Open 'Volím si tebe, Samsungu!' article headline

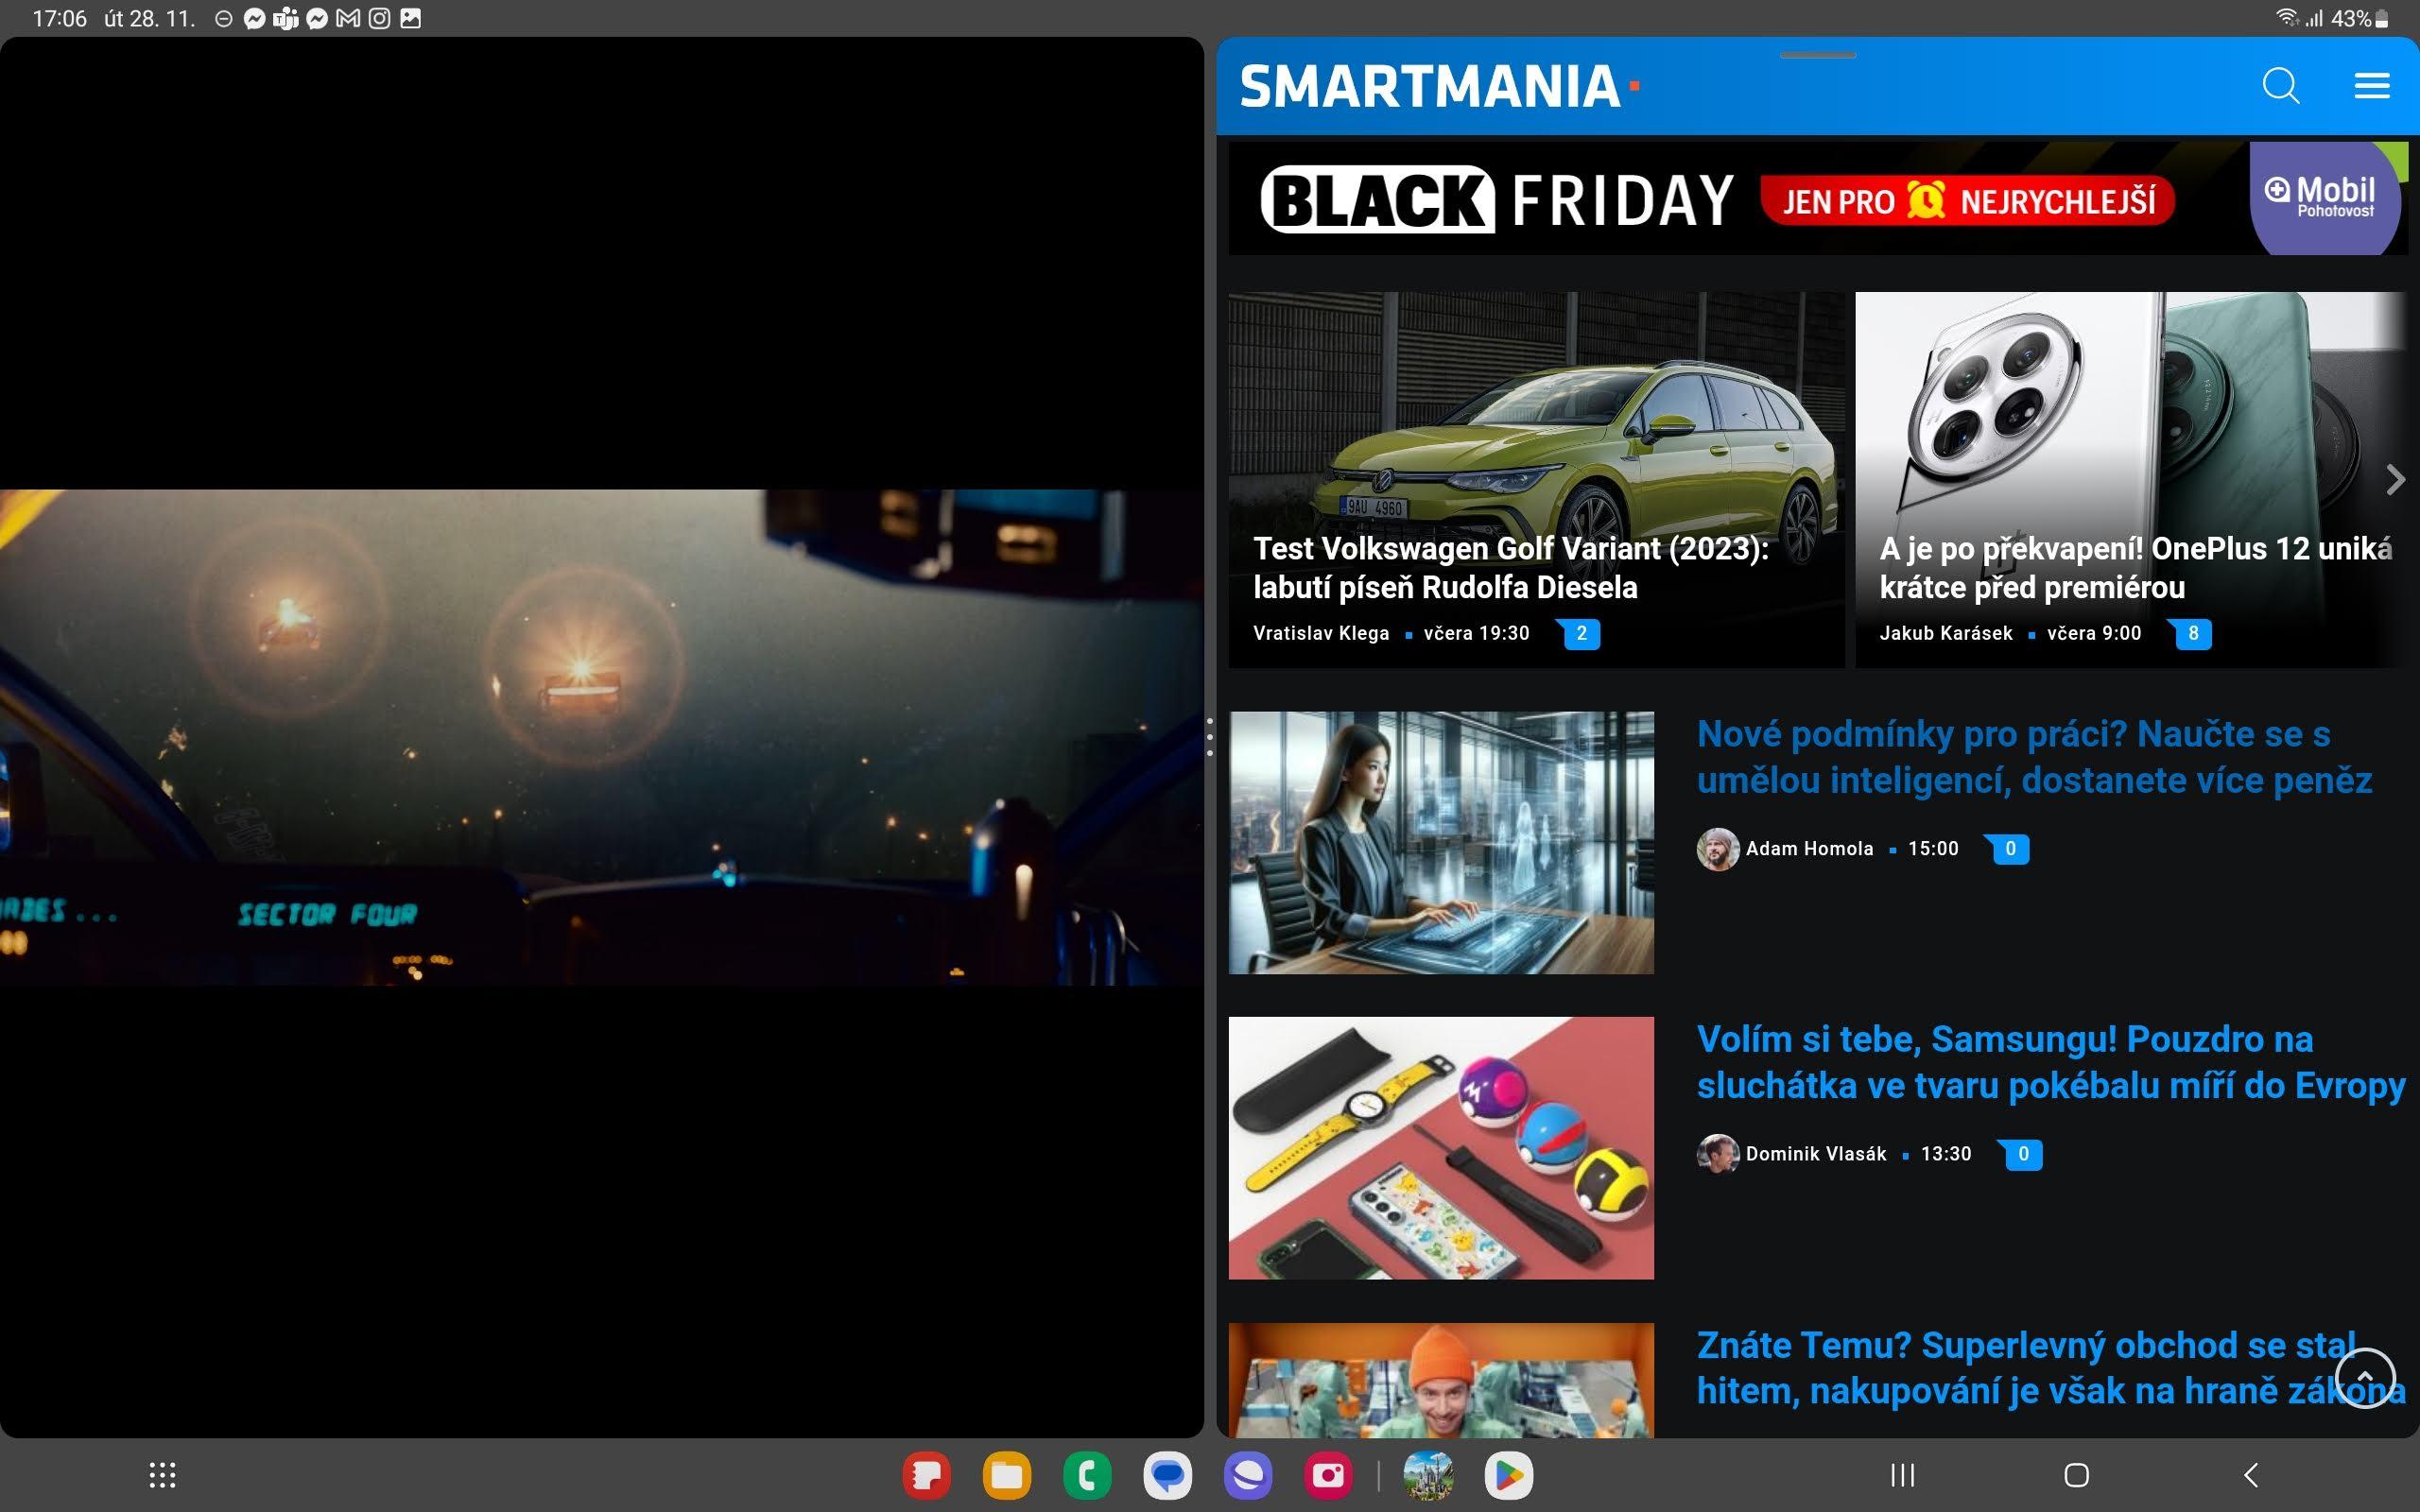2051,1062
